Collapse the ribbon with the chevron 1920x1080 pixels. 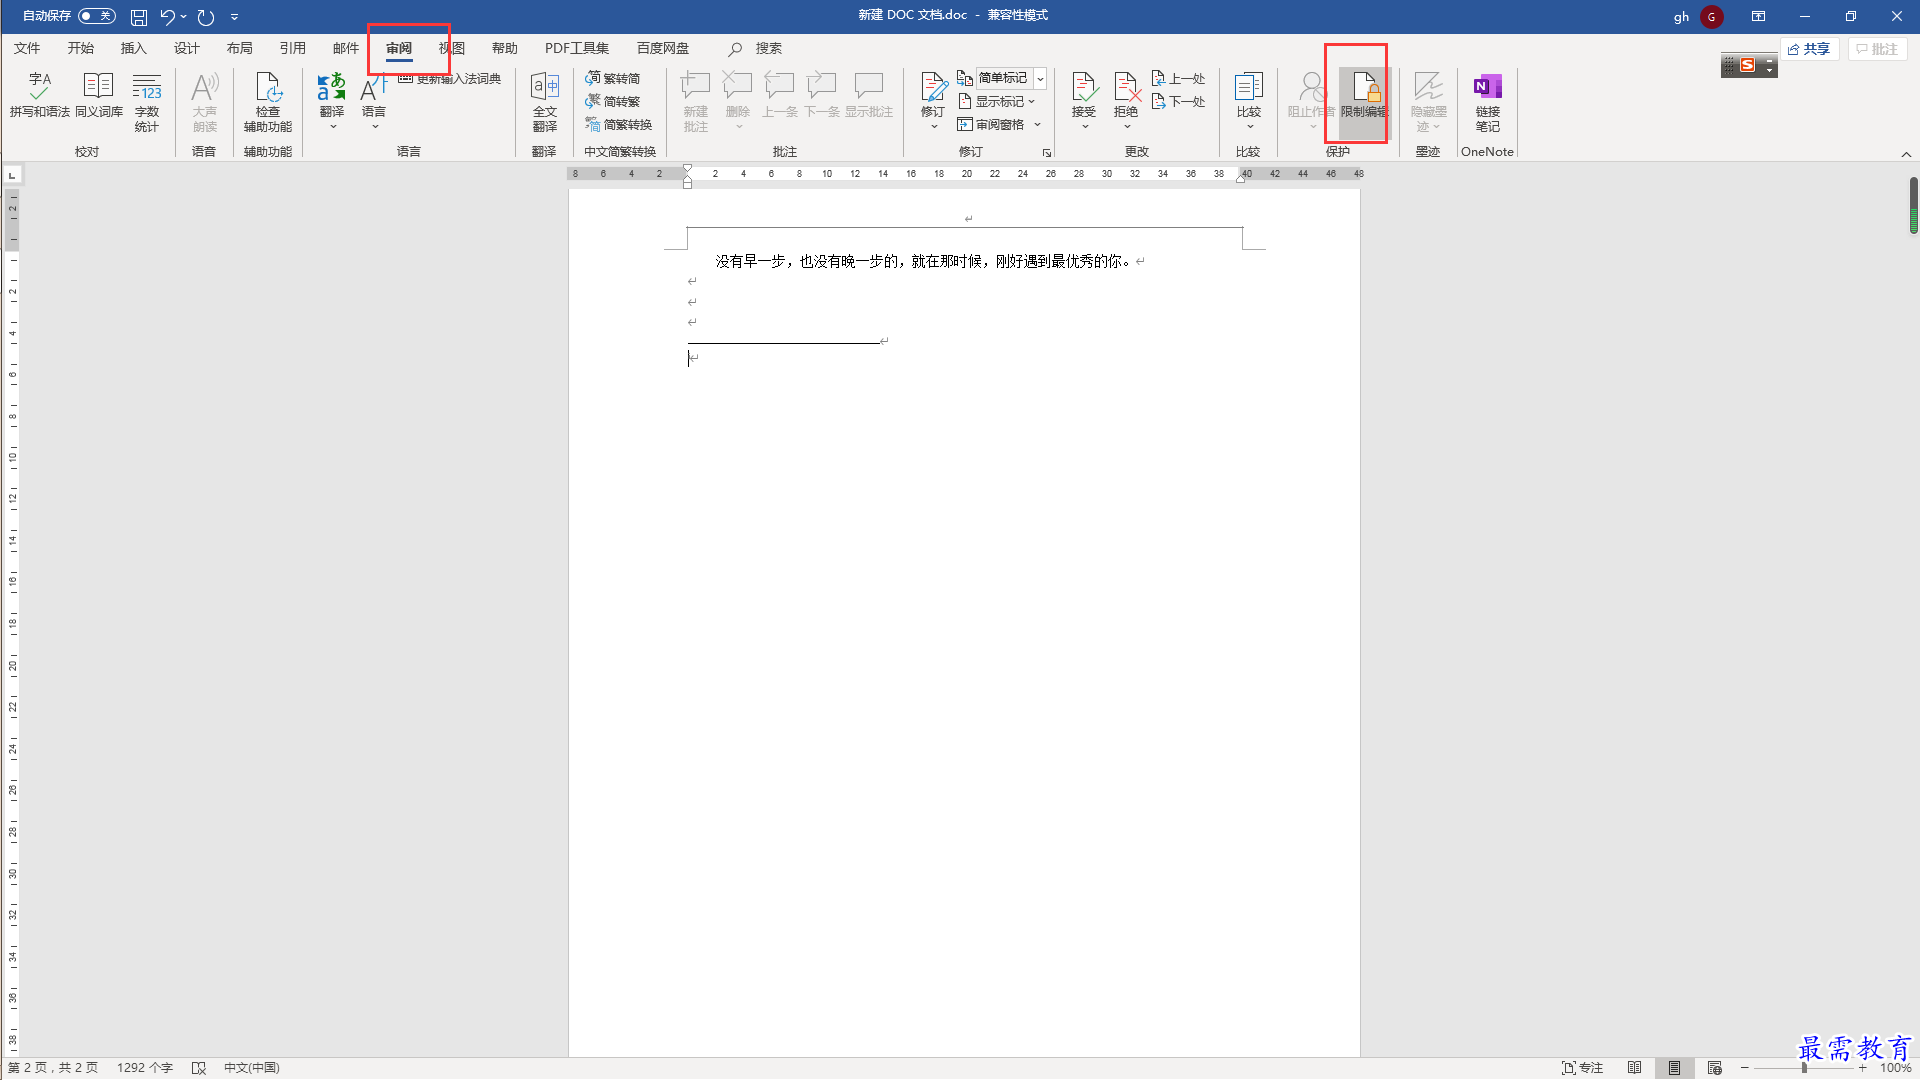1906,154
